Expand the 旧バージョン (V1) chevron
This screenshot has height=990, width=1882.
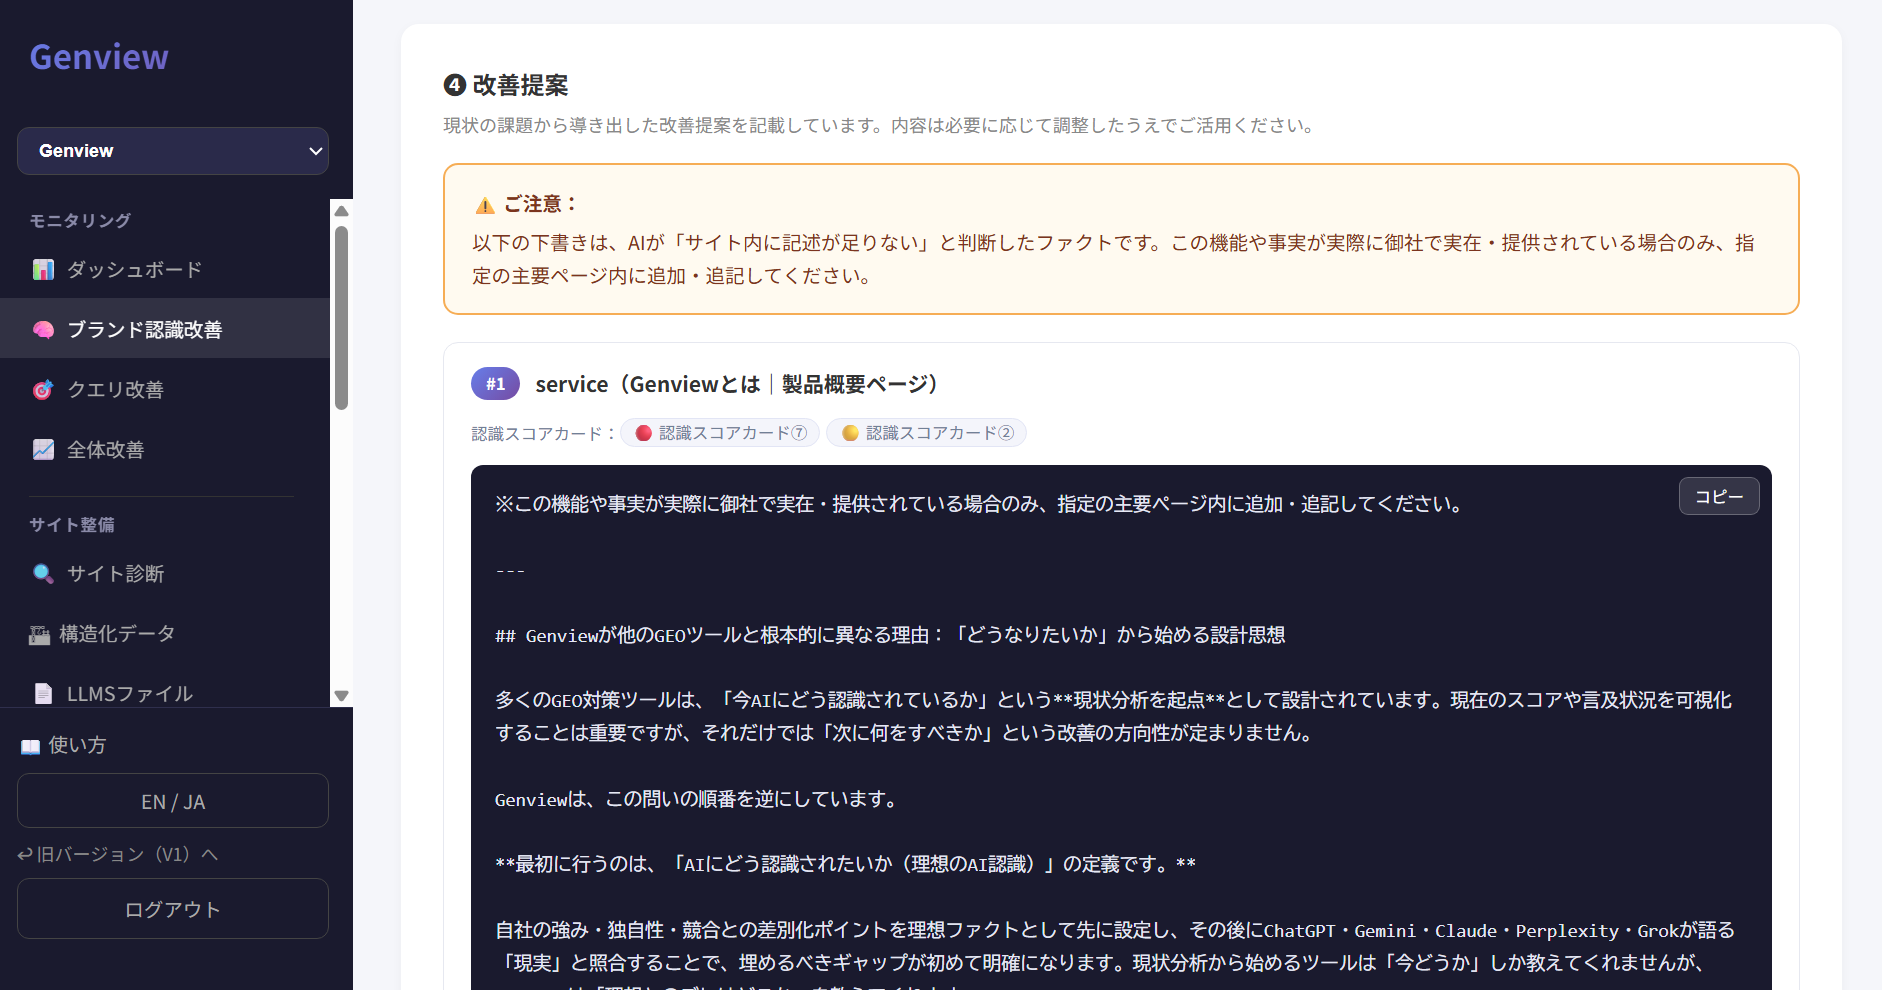pyautogui.click(x=209, y=854)
